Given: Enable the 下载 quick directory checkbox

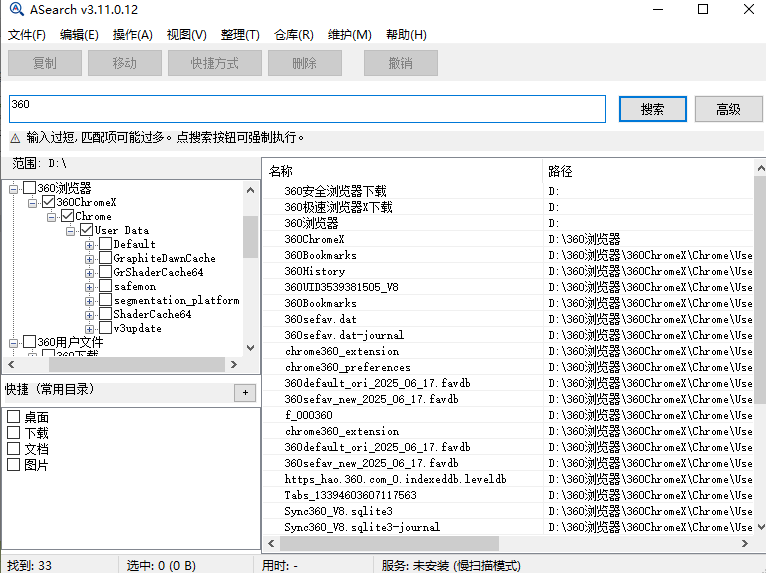Looking at the screenshot, I should click(x=14, y=433).
